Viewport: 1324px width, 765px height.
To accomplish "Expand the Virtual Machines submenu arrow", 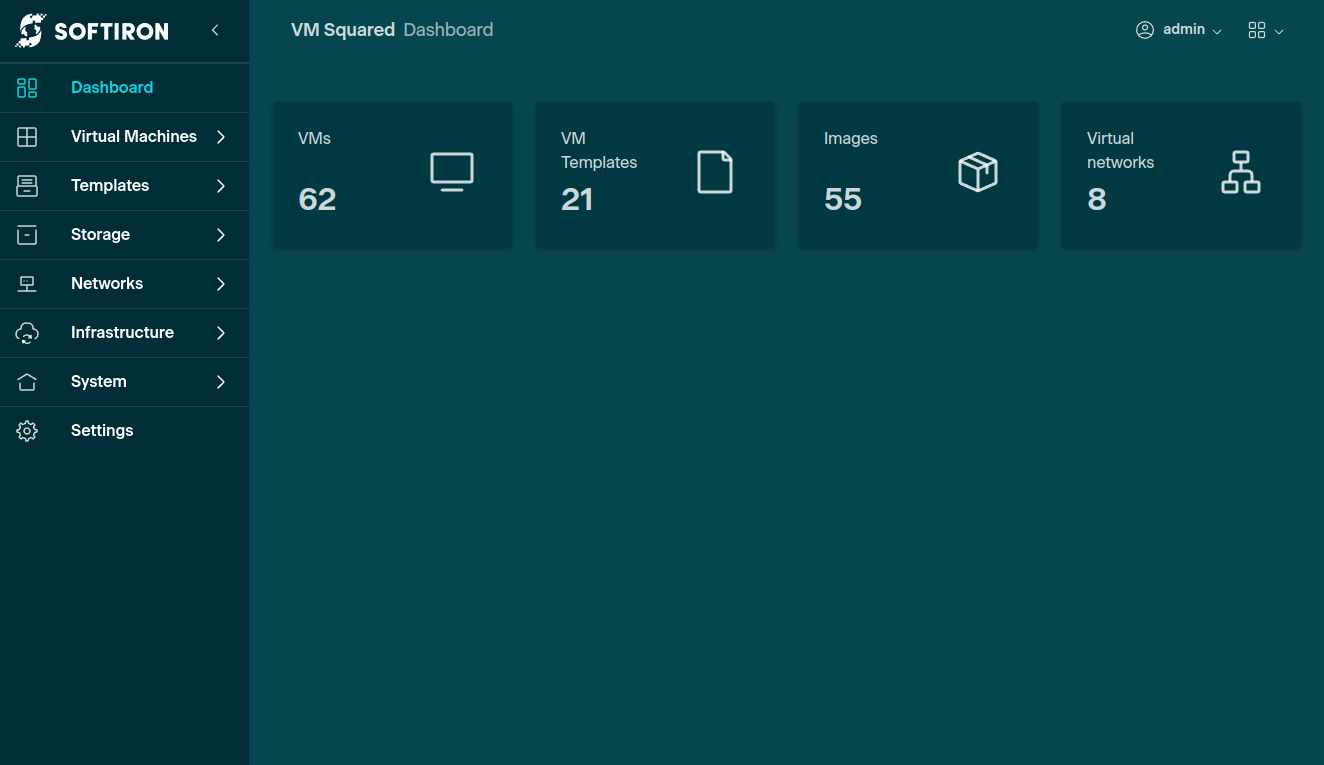I will 221,137.
